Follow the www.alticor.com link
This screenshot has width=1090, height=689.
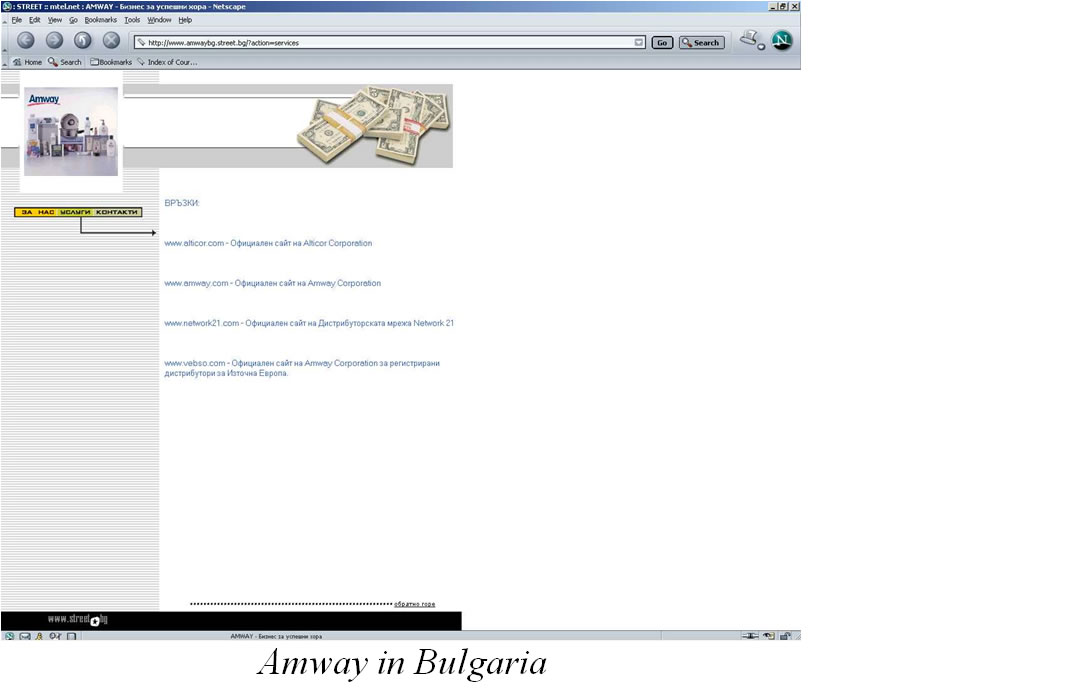click(x=194, y=244)
